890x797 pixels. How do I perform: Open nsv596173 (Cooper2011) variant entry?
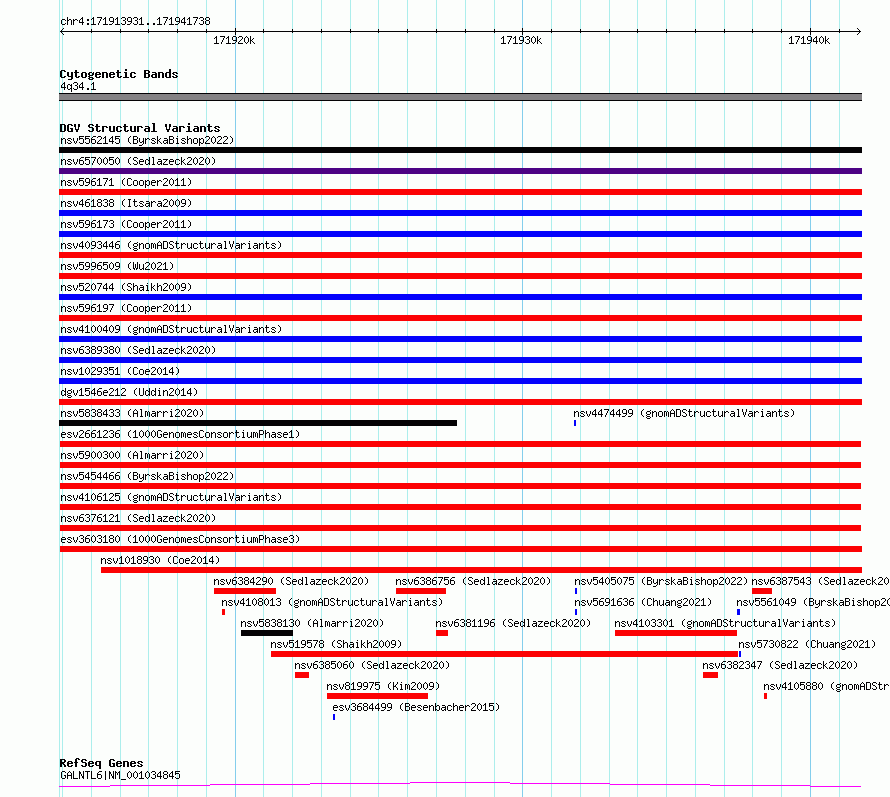click(x=126, y=224)
